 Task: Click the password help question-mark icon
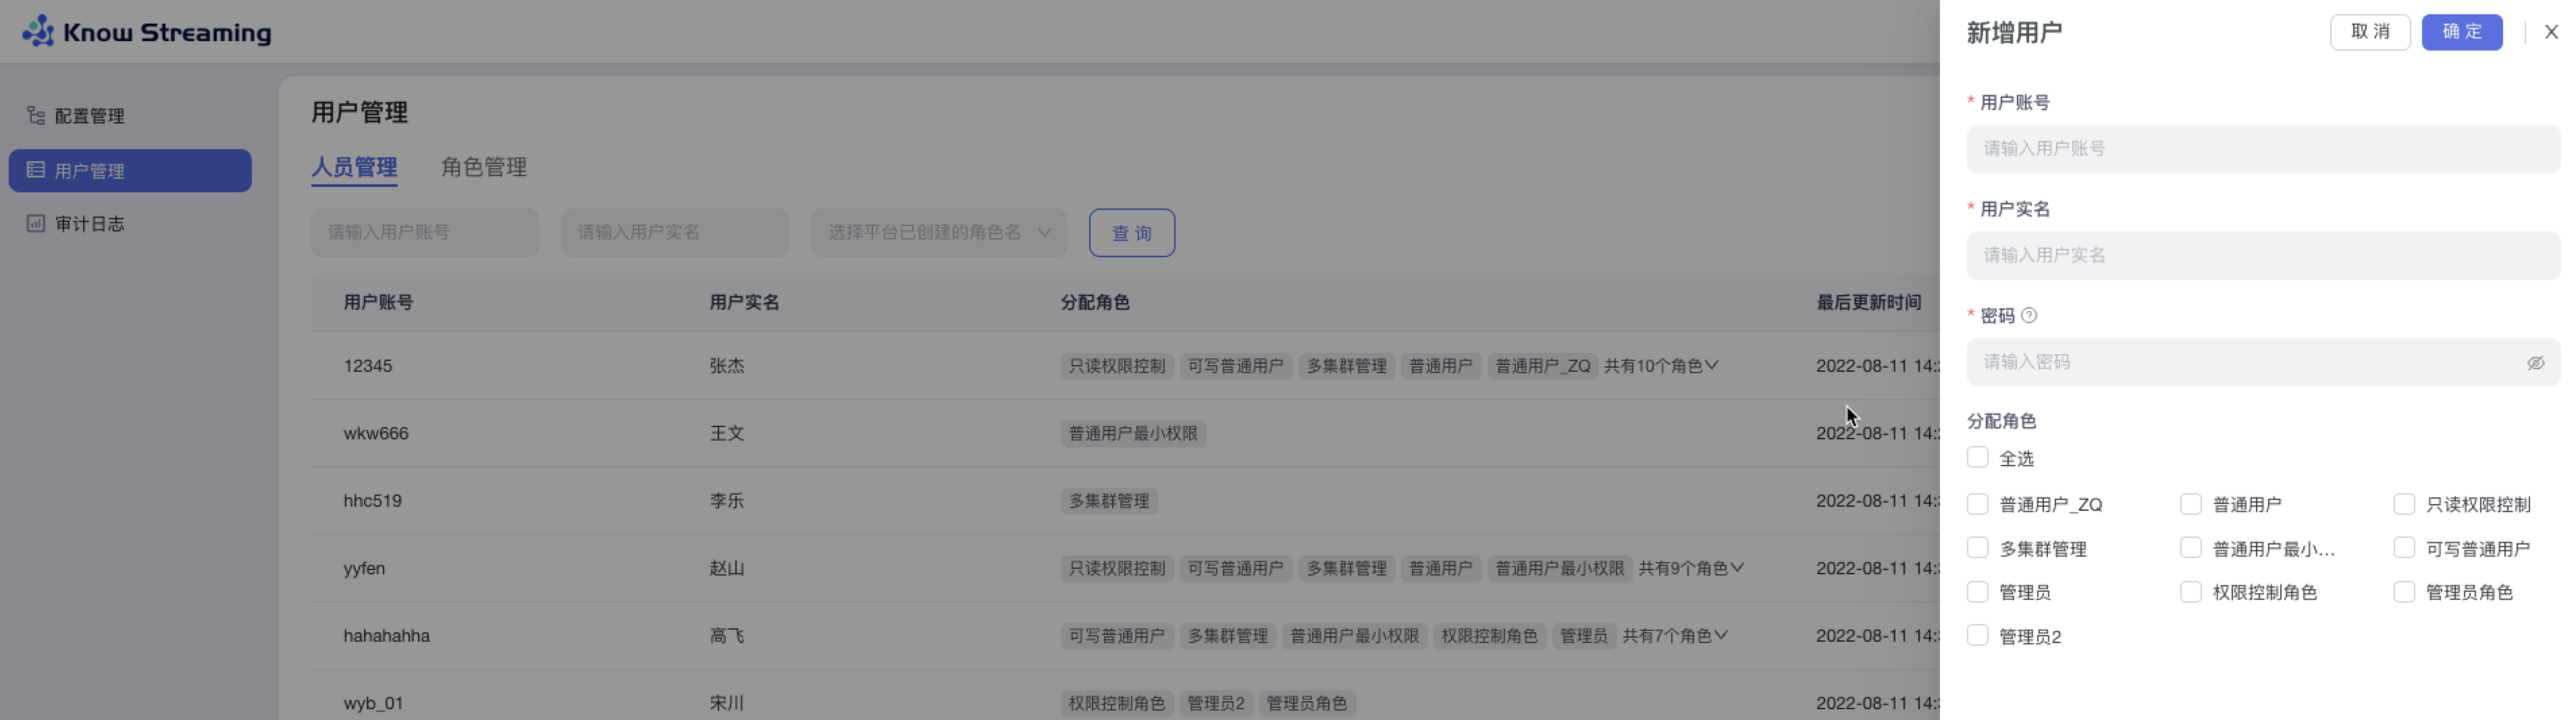[x=2029, y=316]
